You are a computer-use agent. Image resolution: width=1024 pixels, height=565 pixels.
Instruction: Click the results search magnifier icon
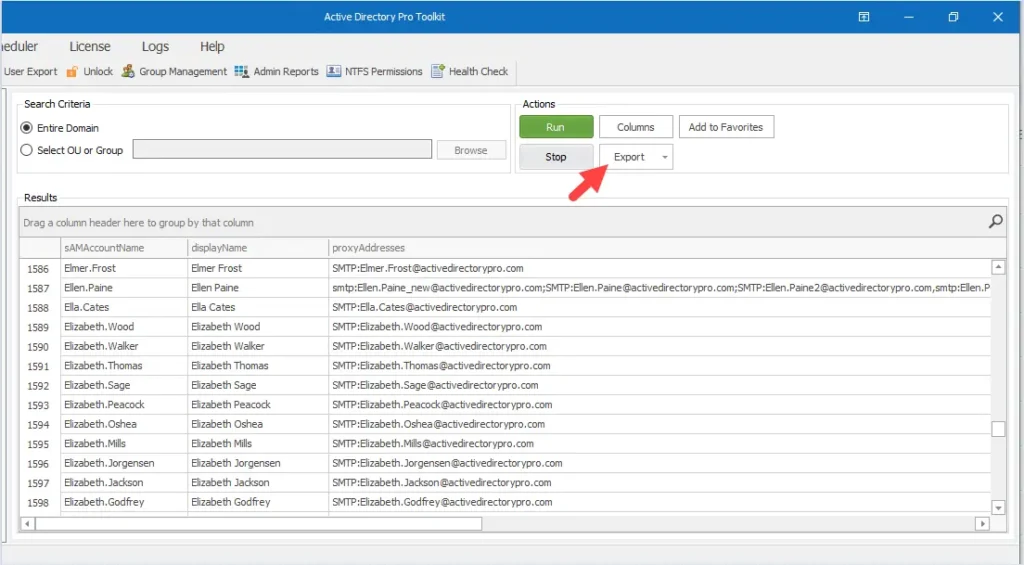click(x=995, y=222)
